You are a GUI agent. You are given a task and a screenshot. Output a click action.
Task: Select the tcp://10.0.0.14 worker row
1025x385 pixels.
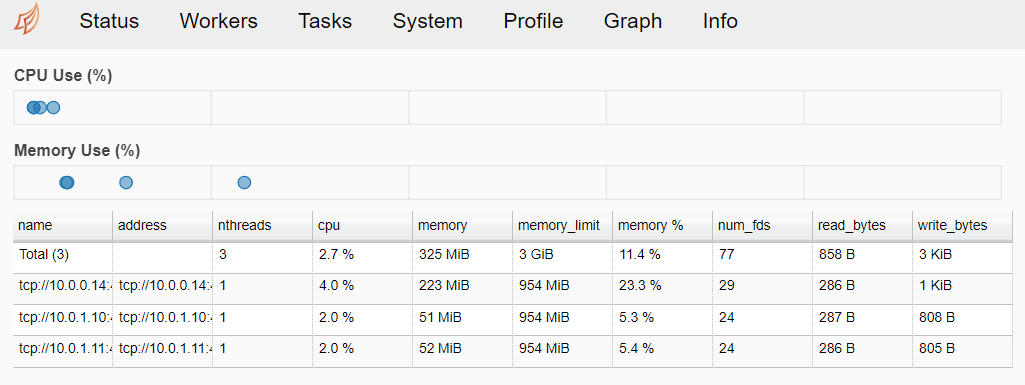512,286
